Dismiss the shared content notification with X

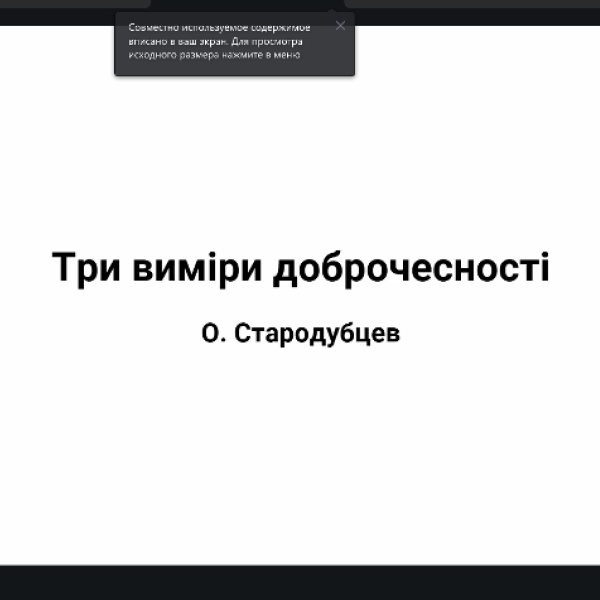coord(340,26)
